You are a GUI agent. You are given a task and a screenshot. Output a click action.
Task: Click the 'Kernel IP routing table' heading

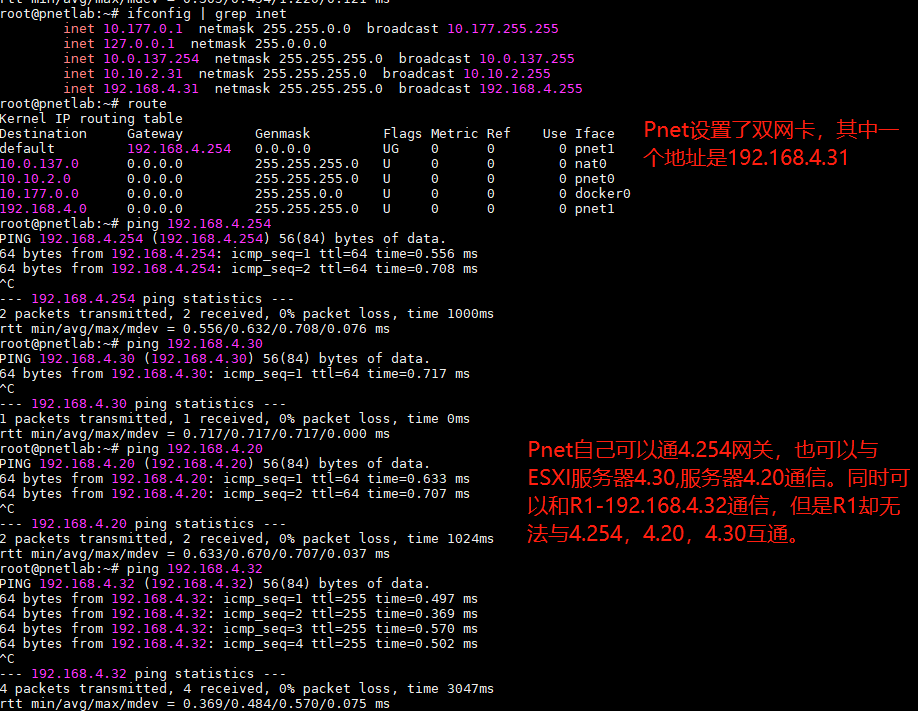coord(91,119)
